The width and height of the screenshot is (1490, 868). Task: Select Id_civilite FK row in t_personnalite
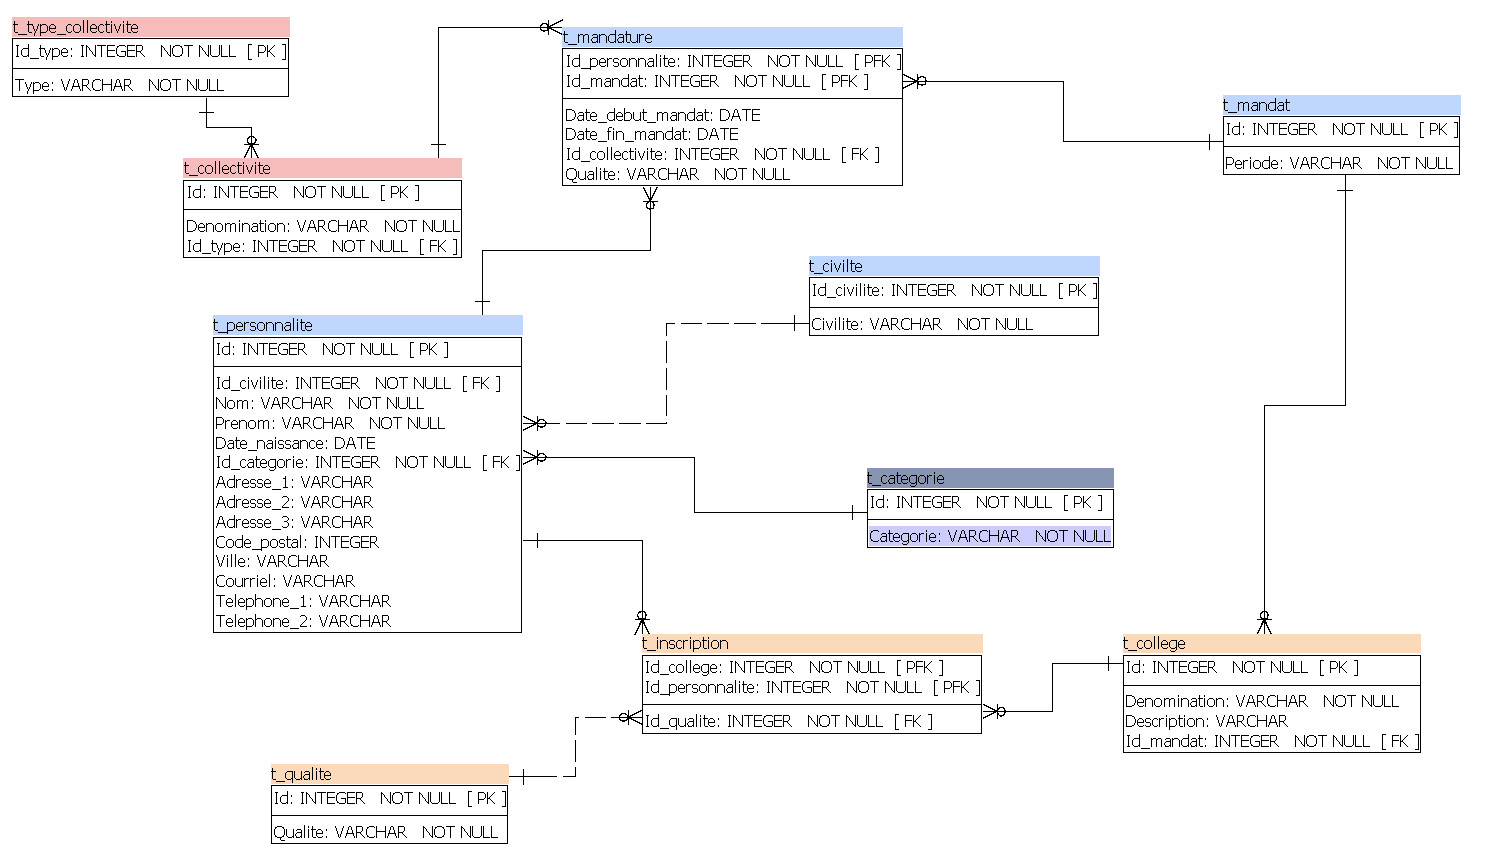(x=358, y=383)
